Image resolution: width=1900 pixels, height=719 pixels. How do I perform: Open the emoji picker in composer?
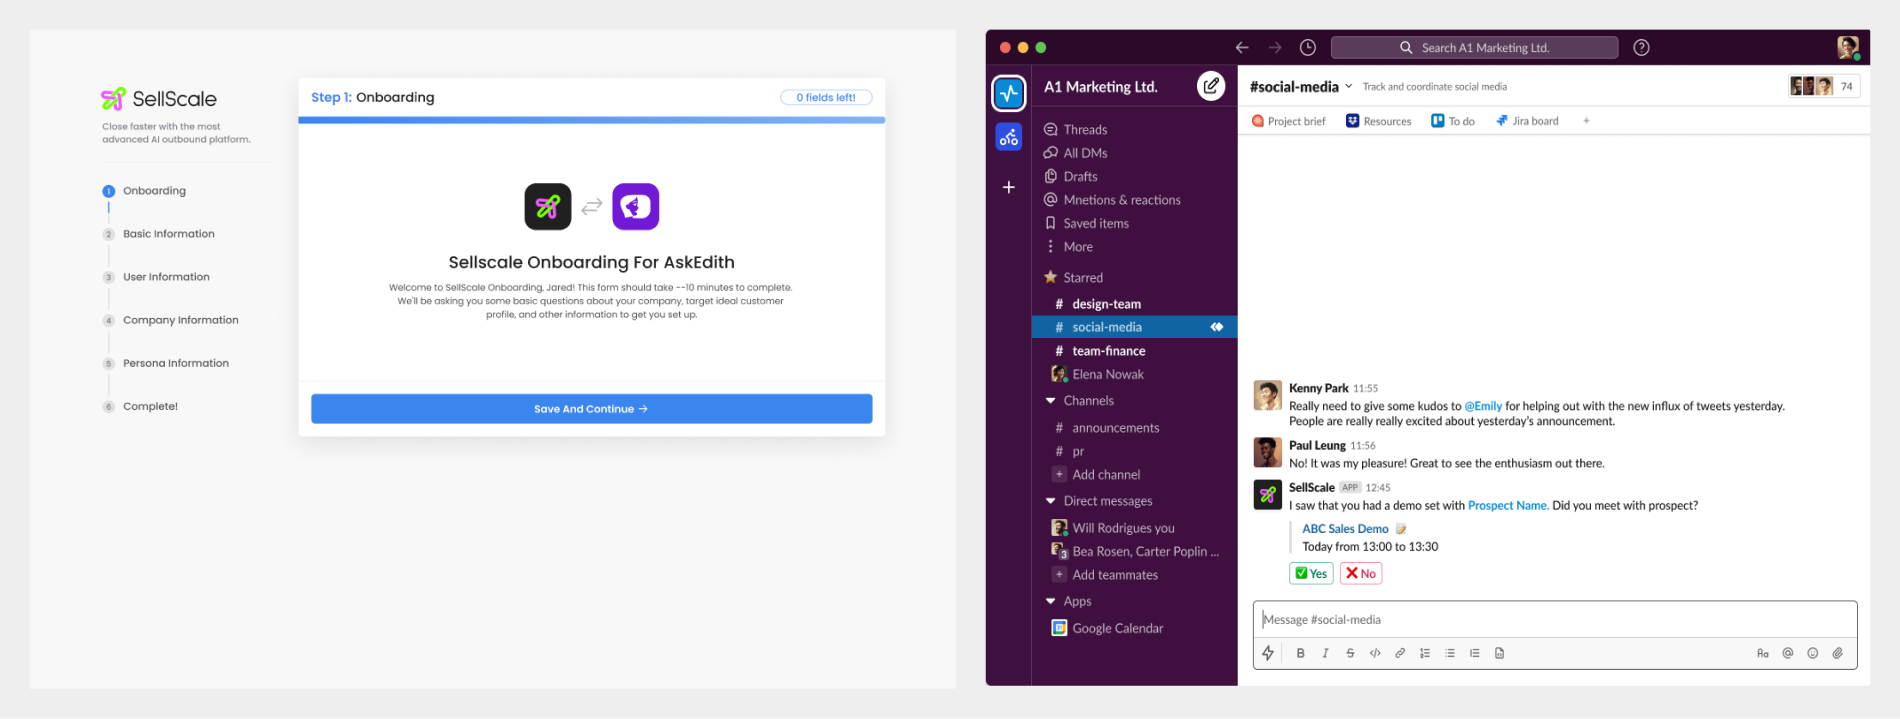[1813, 653]
